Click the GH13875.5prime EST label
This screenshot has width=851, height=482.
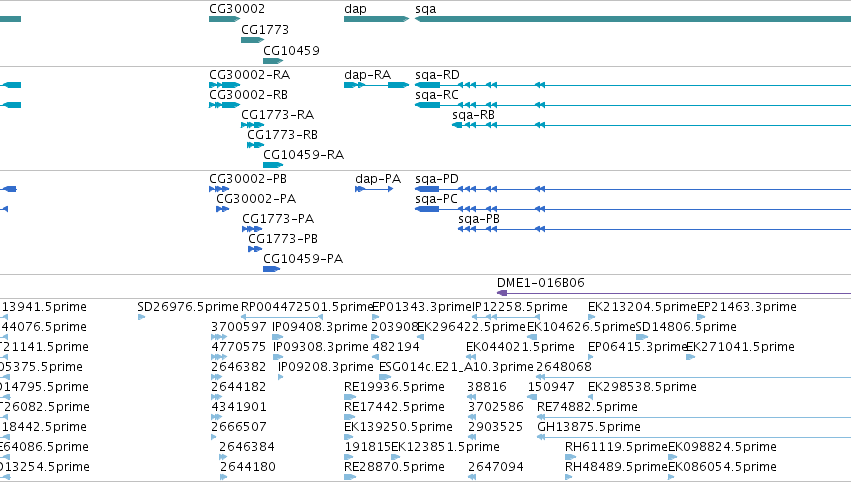pyautogui.click(x=589, y=427)
